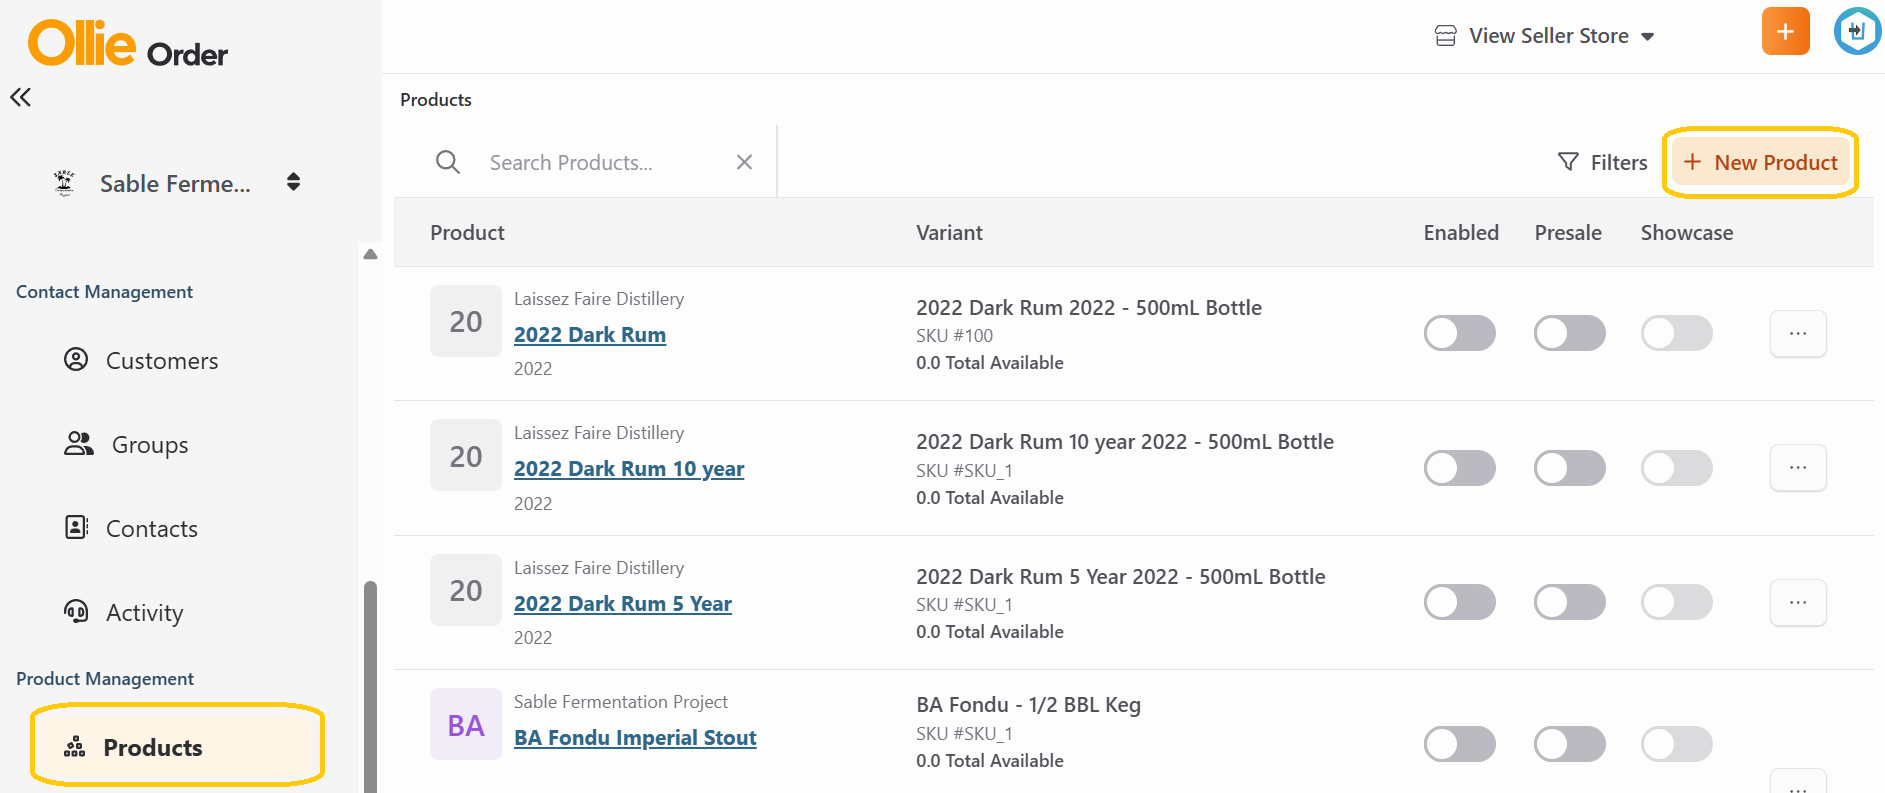
Task: Collapse the sidebar with double chevron icon
Action: click(20, 97)
